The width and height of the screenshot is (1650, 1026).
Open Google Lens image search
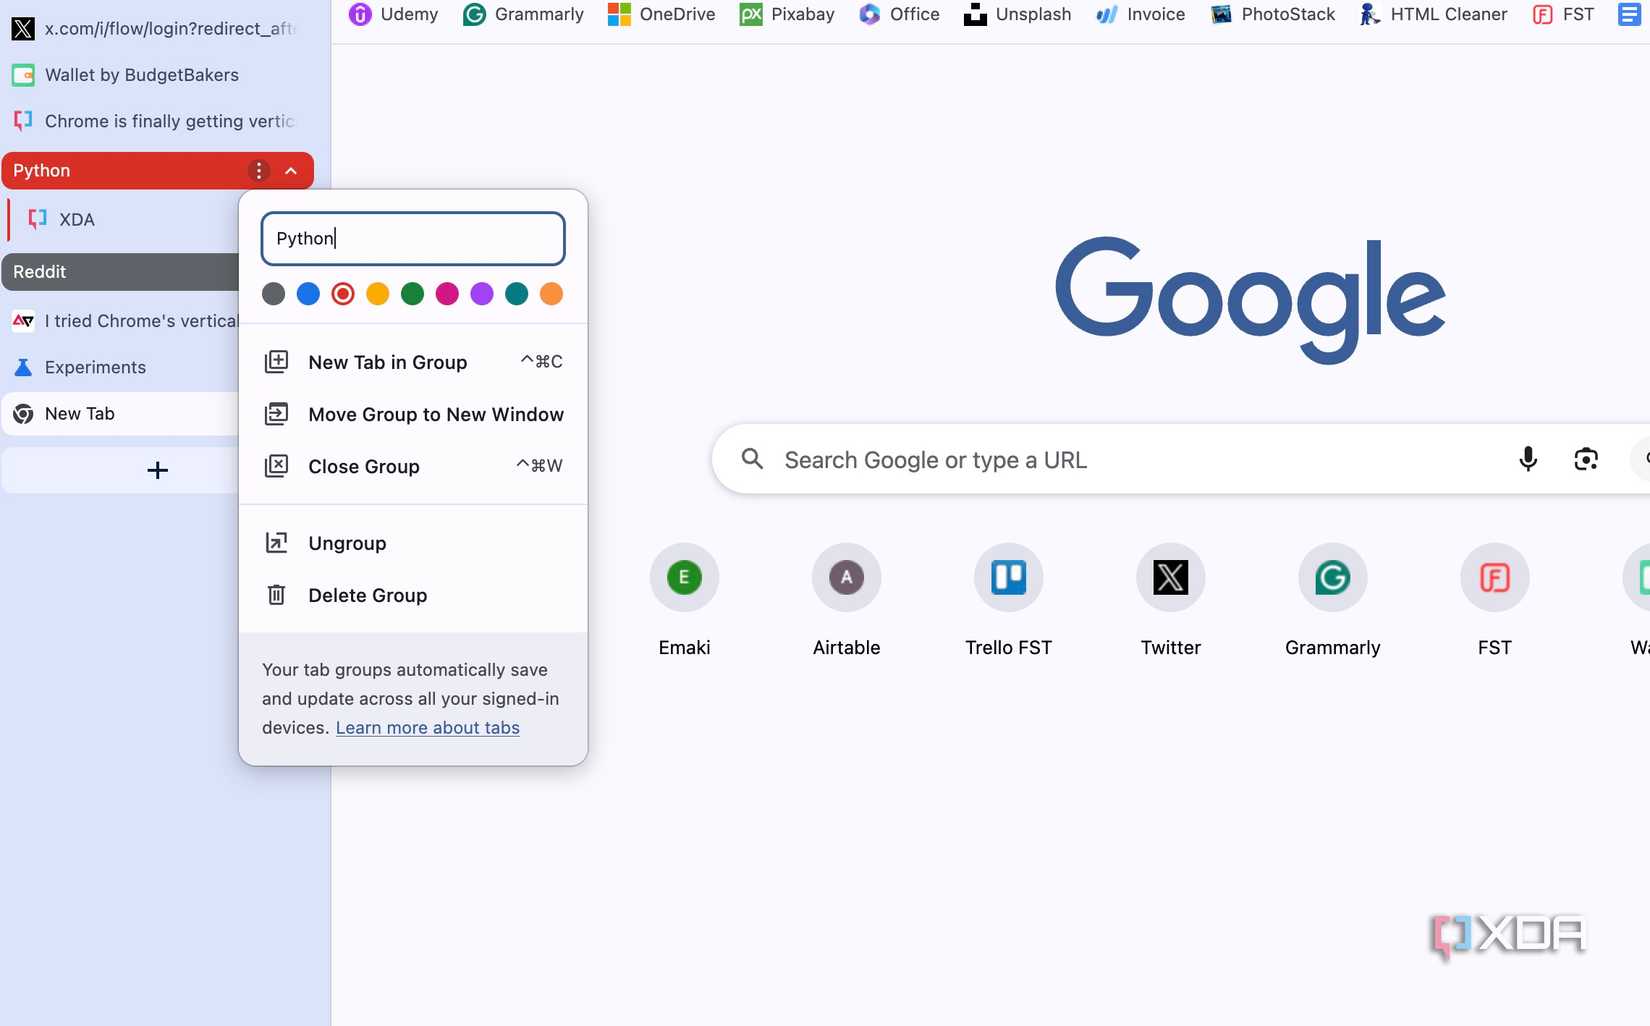pyautogui.click(x=1586, y=459)
